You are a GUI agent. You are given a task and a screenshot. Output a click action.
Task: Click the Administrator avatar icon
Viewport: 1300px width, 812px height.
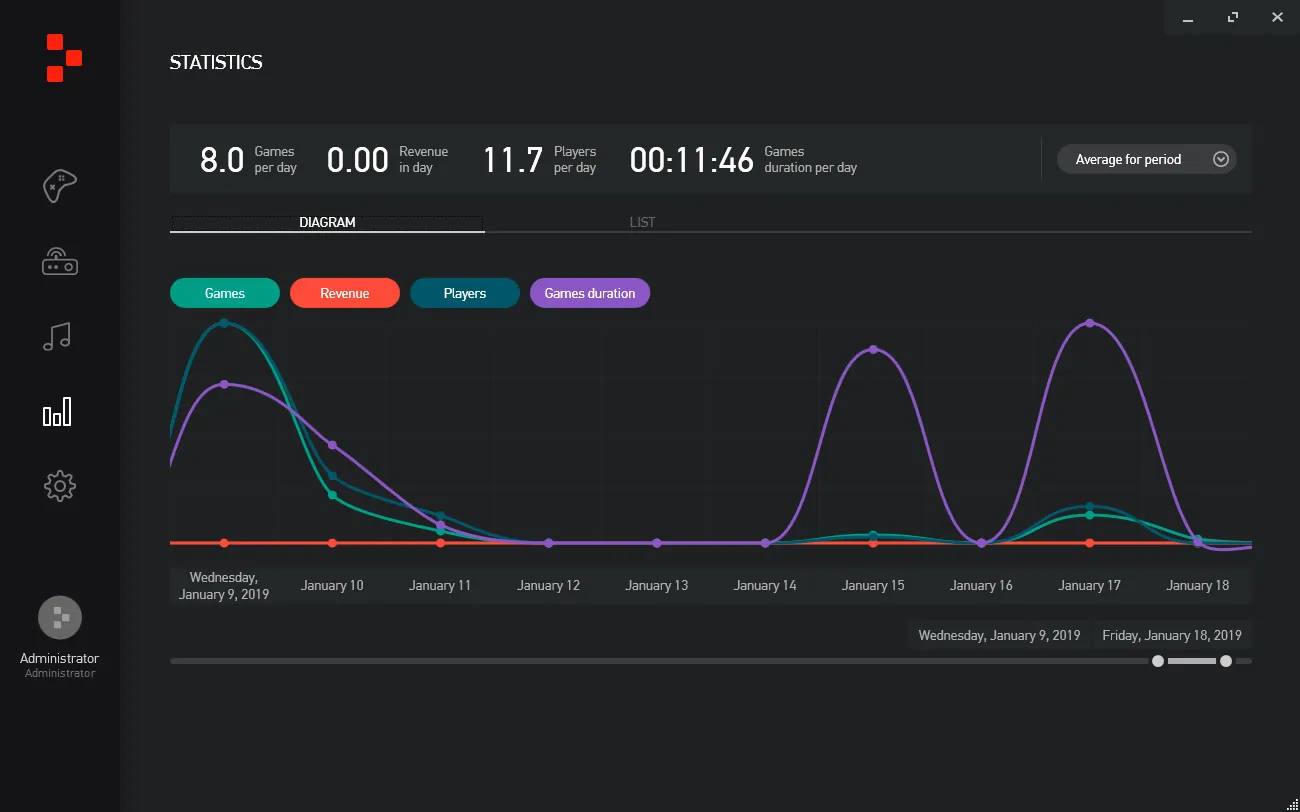pos(59,617)
